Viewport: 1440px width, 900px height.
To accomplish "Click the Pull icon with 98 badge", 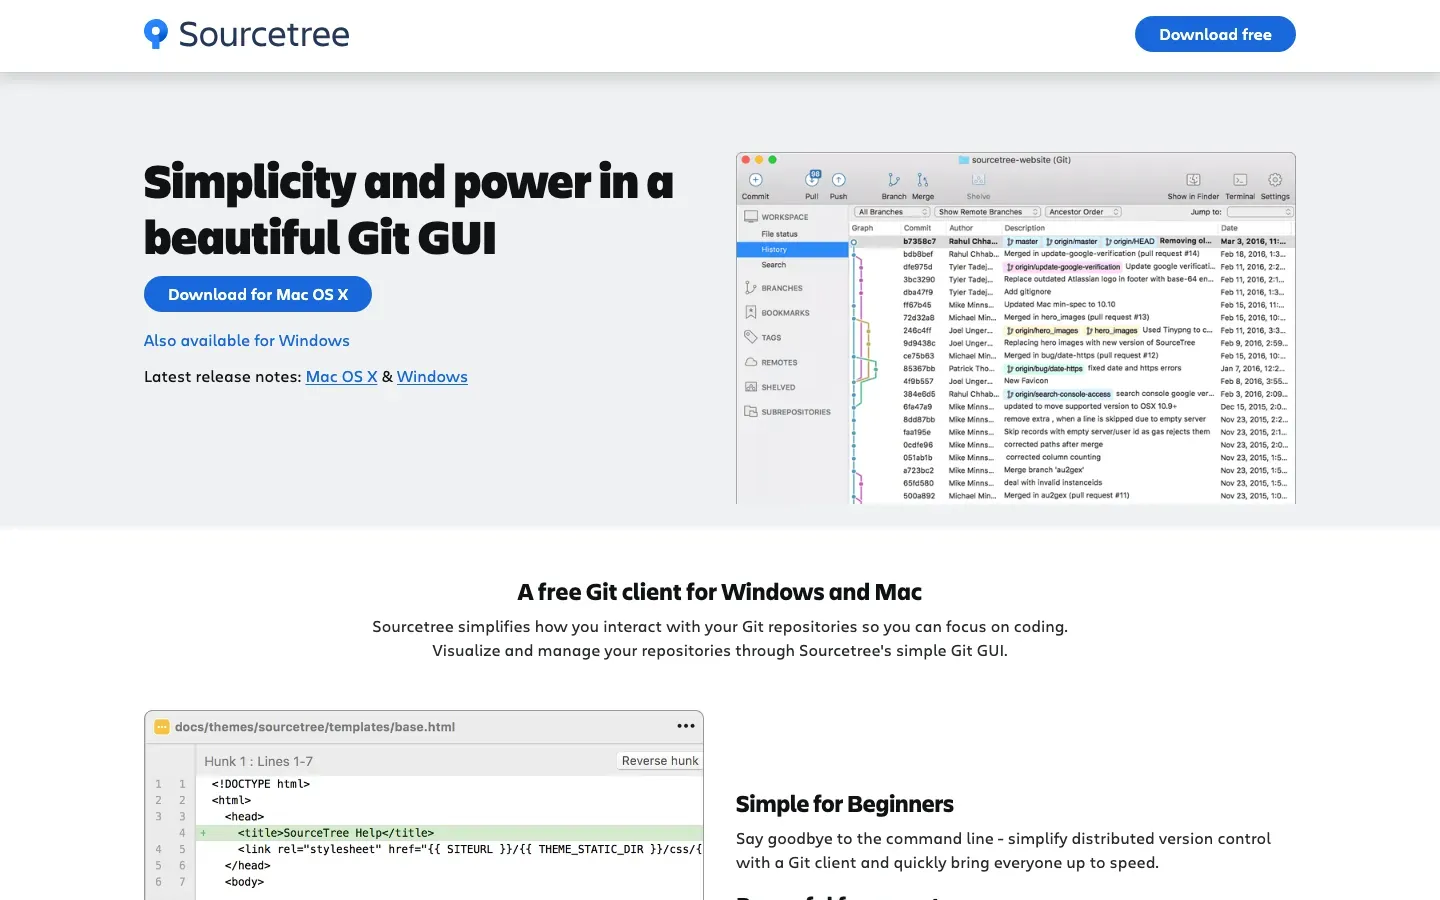I will [x=812, y=179].
